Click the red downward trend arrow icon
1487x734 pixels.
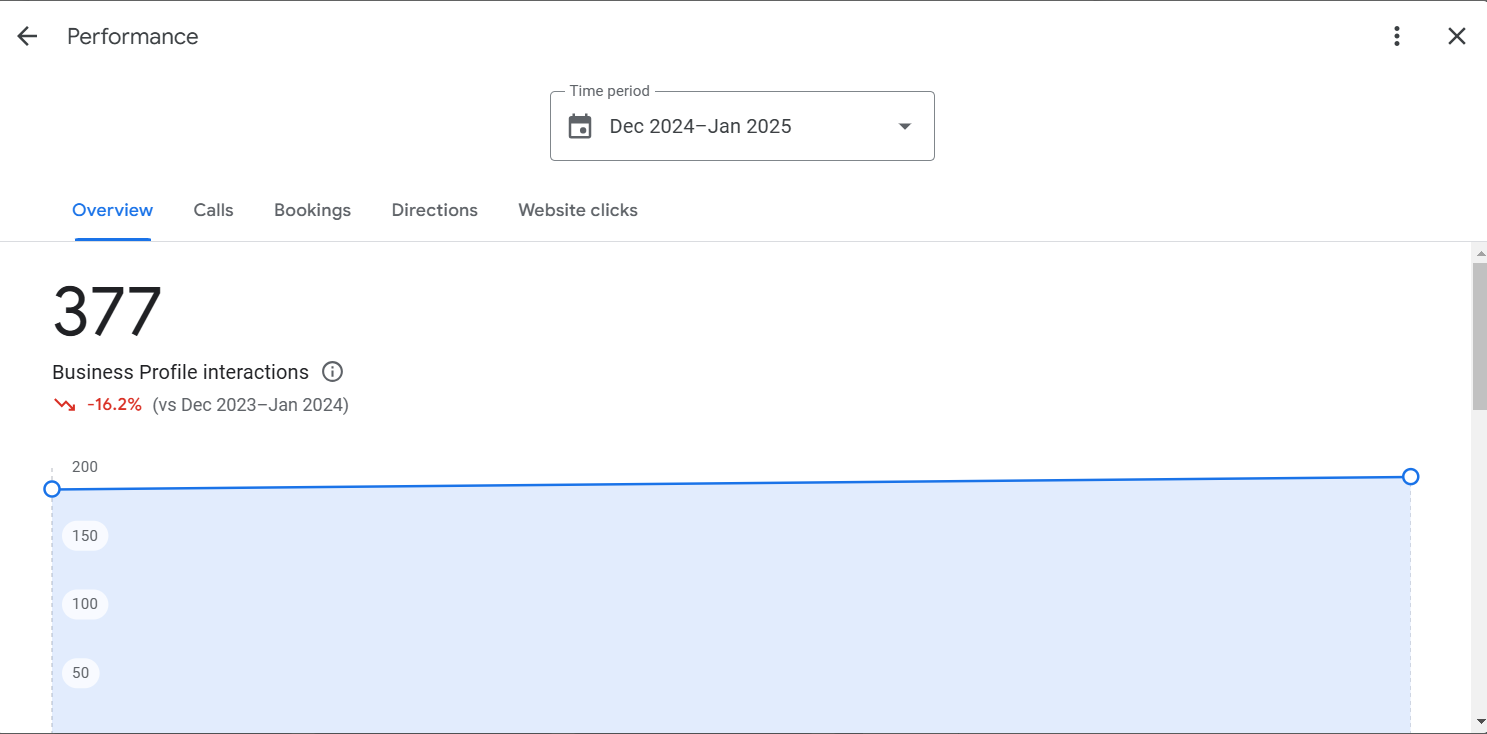click(65, 405)
